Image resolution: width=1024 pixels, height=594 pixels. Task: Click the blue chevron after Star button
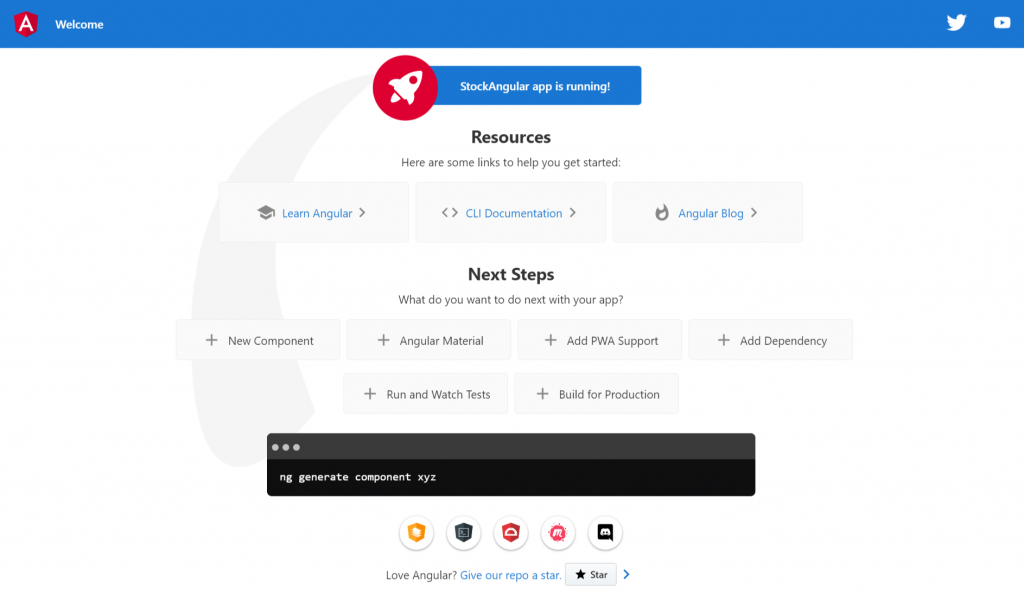click(626, 574)
